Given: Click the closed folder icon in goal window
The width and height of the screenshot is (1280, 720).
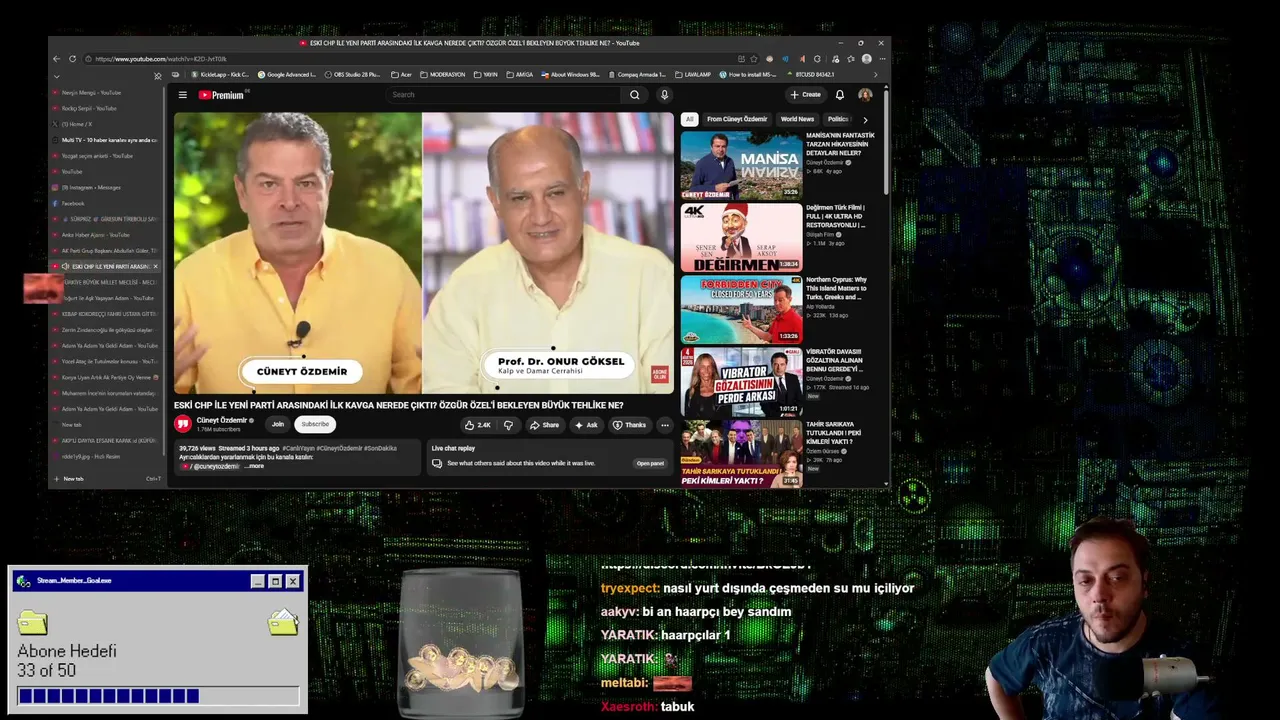Looking at the screenshot, I should [x=33, y=622].
